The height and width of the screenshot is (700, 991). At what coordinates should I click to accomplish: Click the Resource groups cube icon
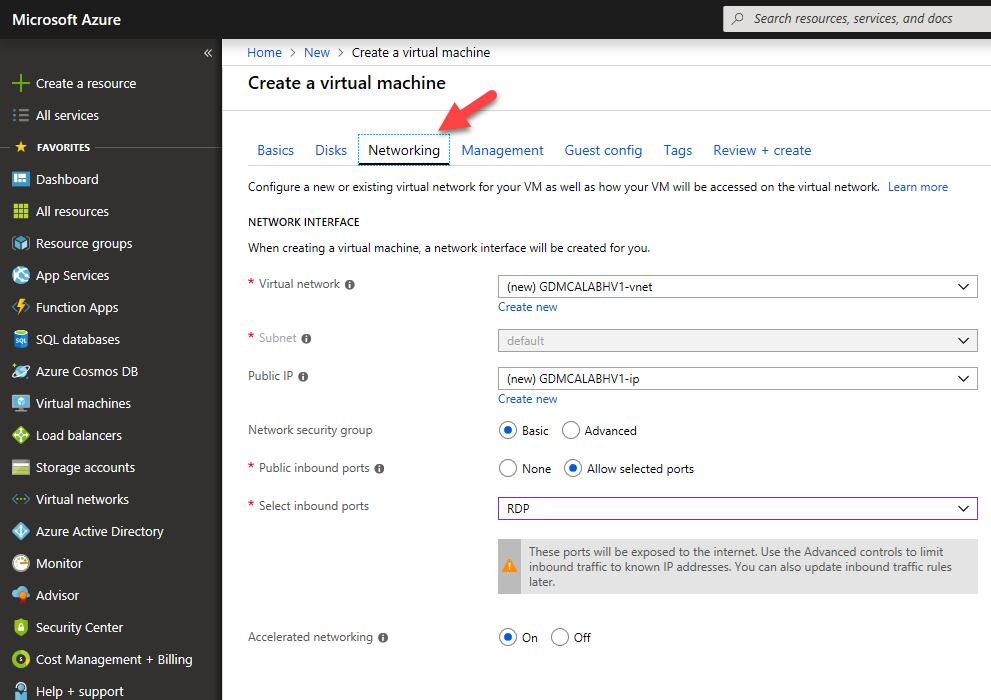pos(21,243)
